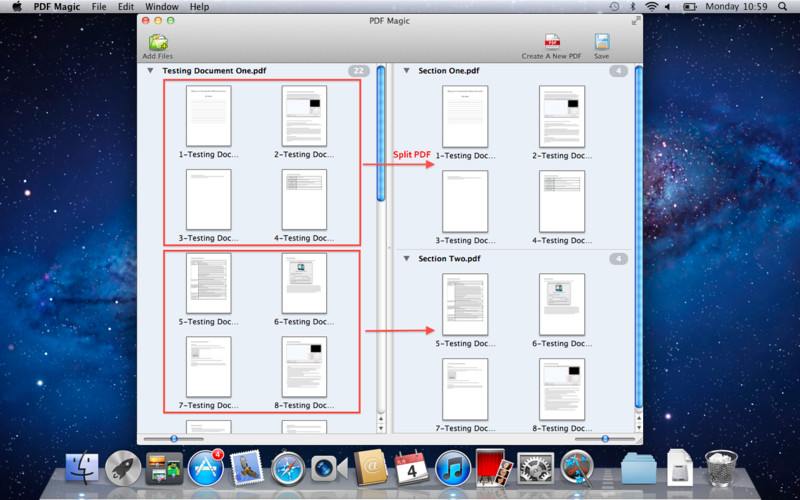
Task: Open the PDF Magic application menu
Action: pos(57,7)
